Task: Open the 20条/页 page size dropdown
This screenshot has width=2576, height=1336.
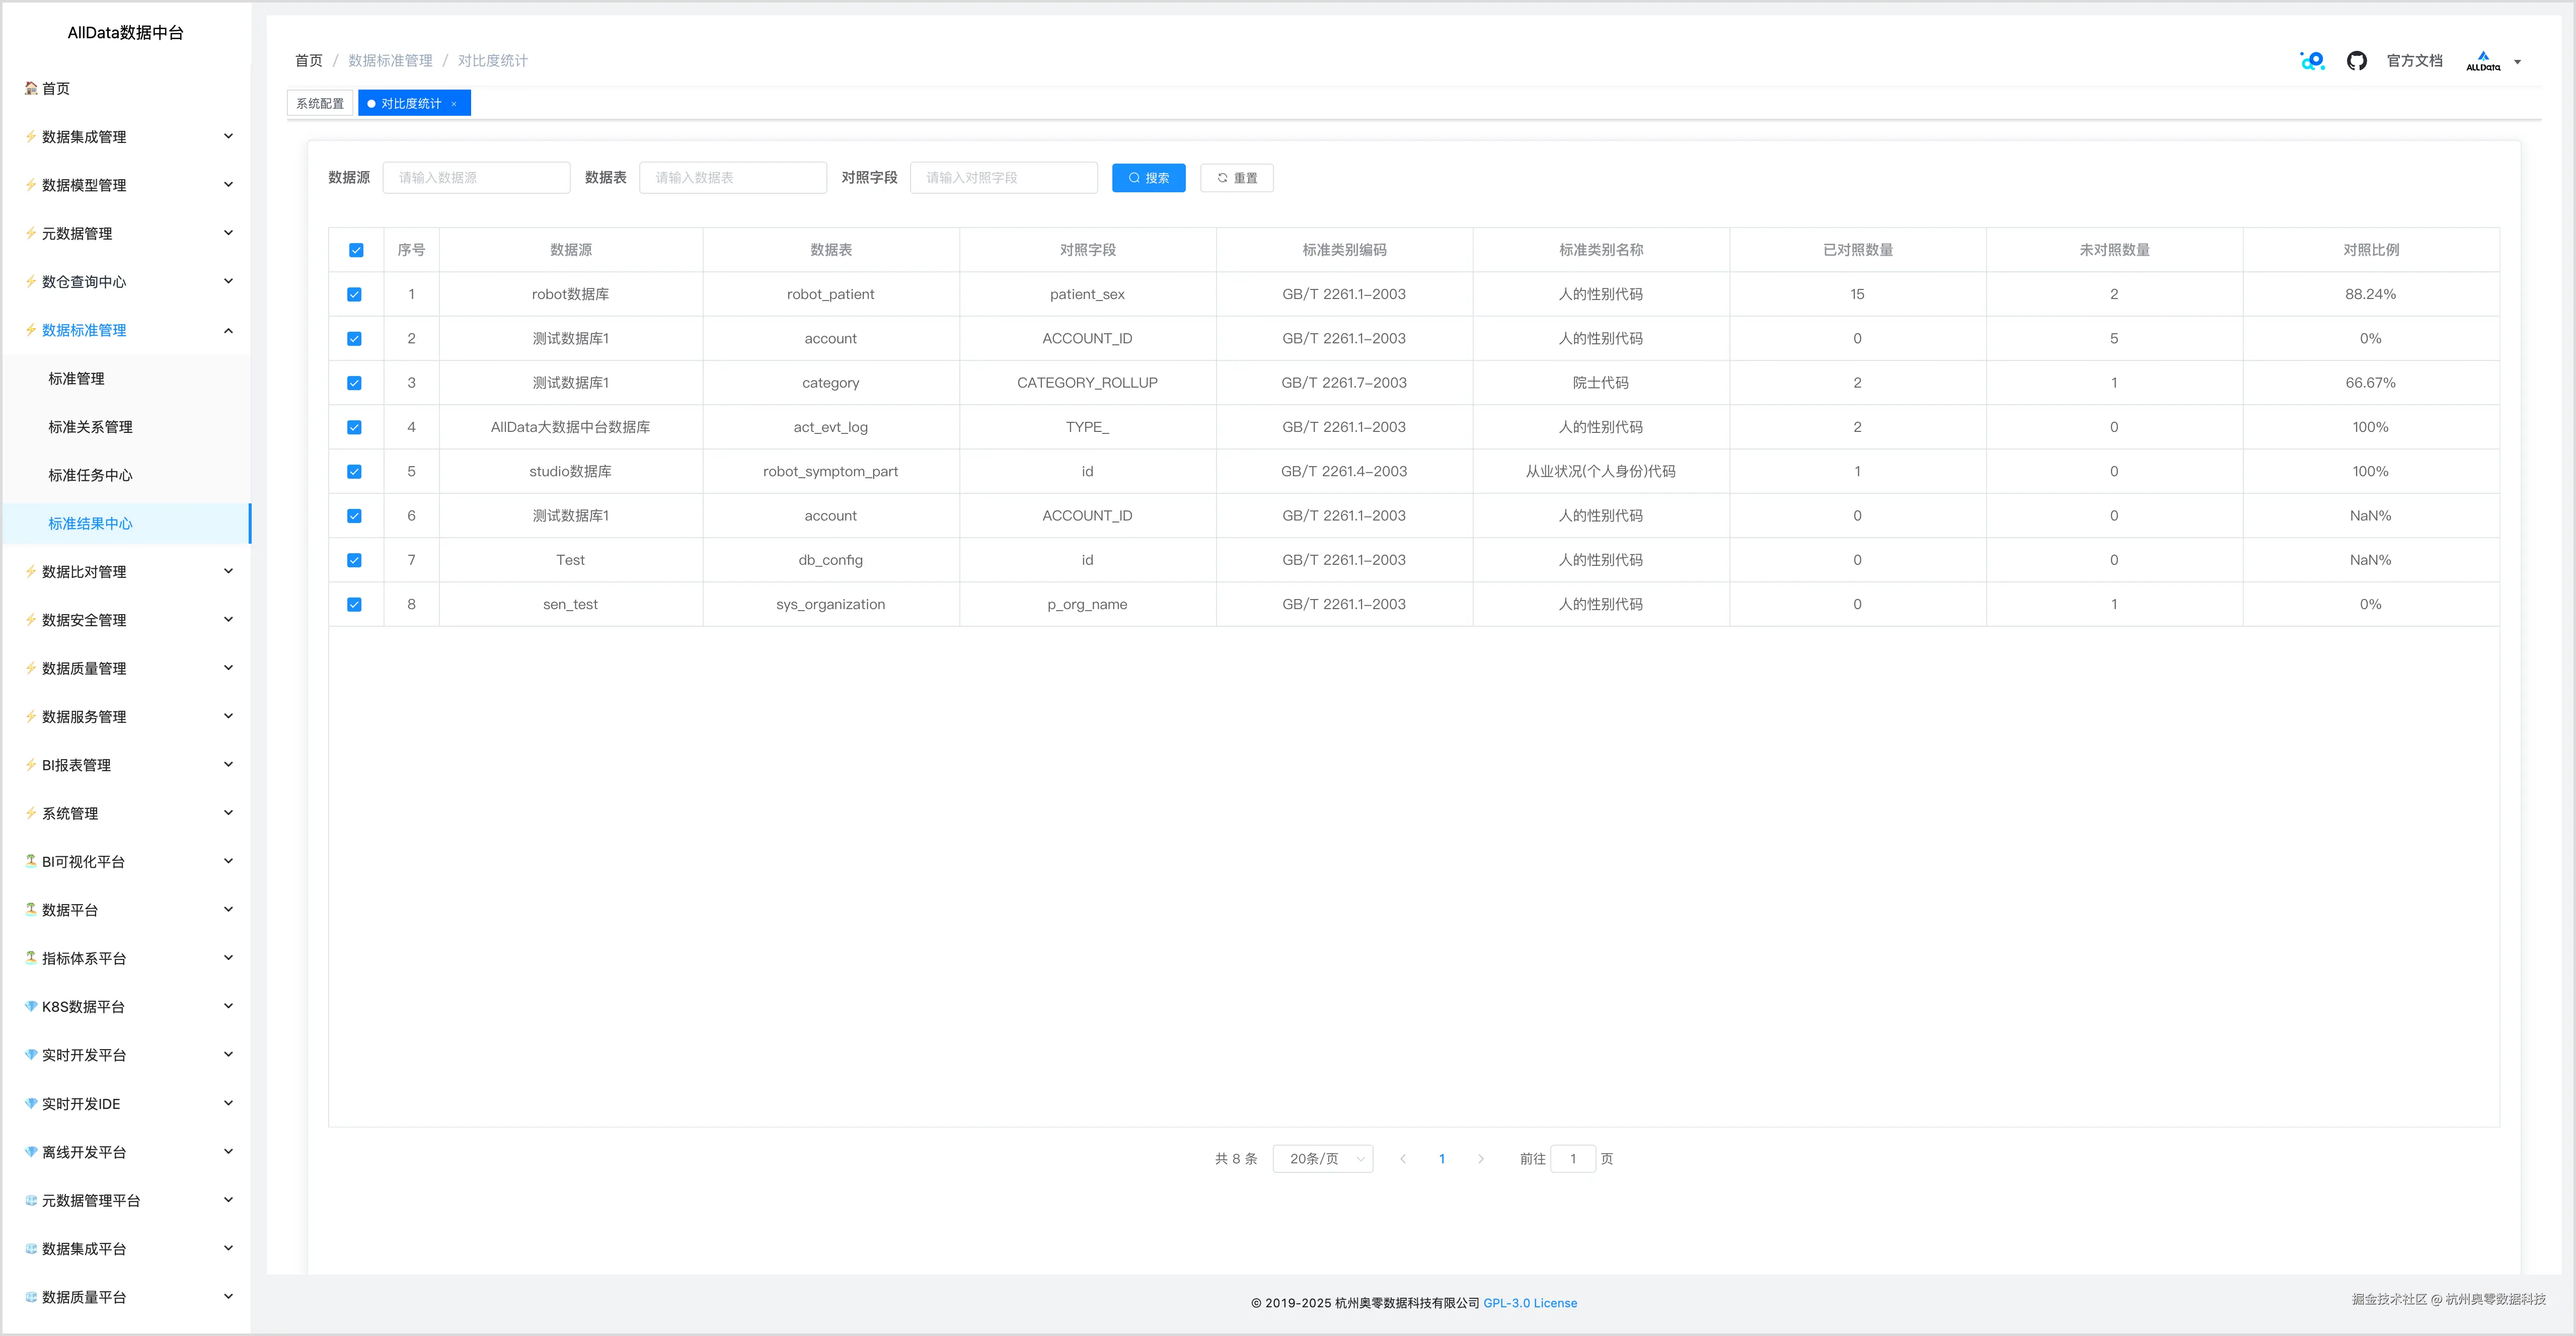Action: point(1322,1159)
